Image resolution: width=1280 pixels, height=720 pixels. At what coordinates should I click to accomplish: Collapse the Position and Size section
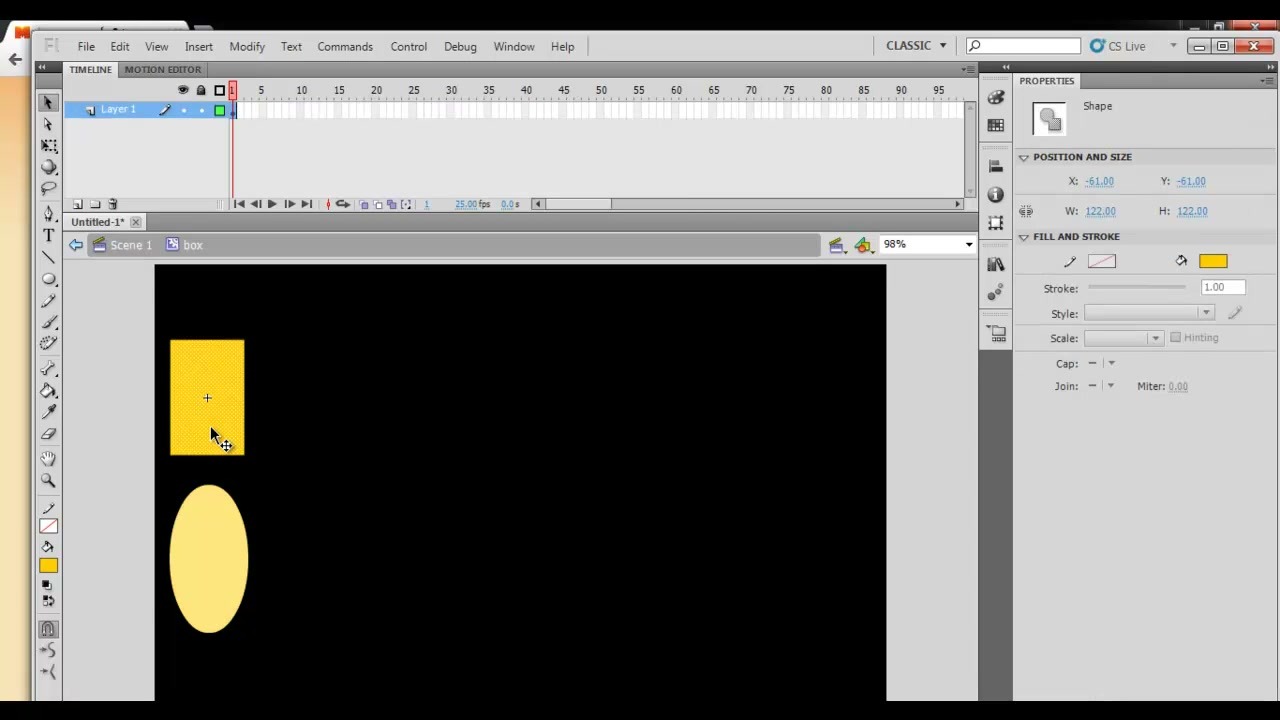pos(1023,158)
